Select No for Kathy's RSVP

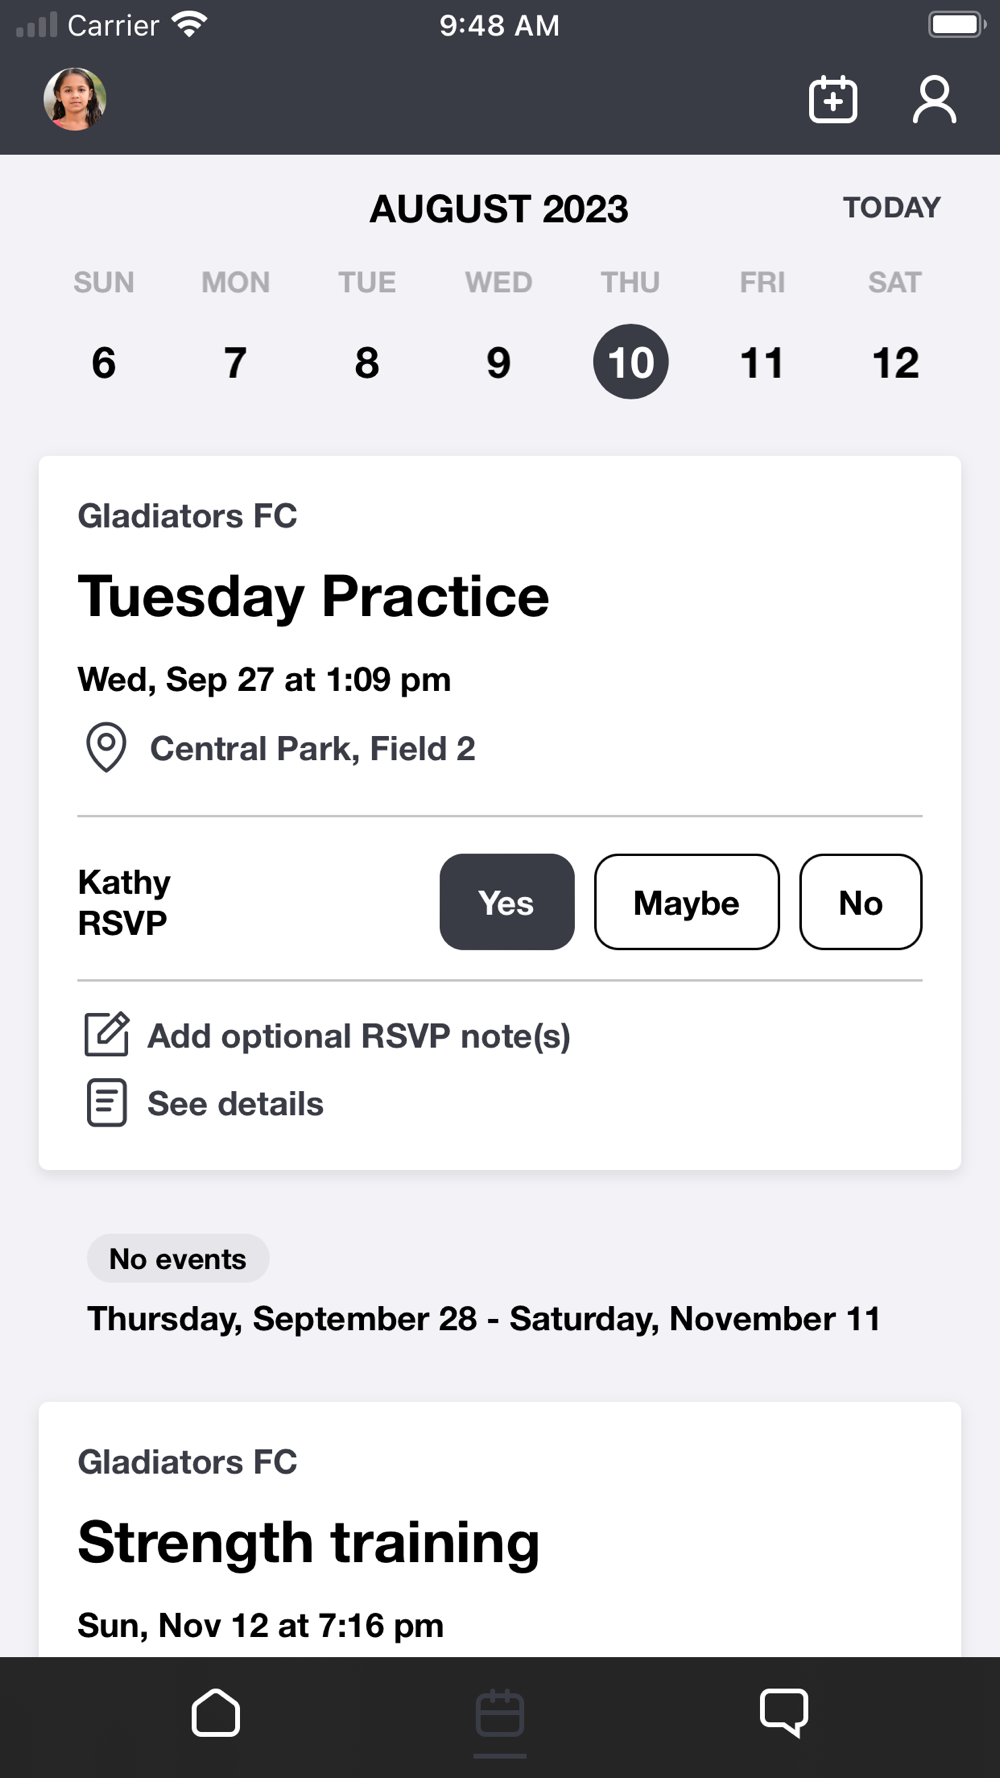[x=861, y=902]
